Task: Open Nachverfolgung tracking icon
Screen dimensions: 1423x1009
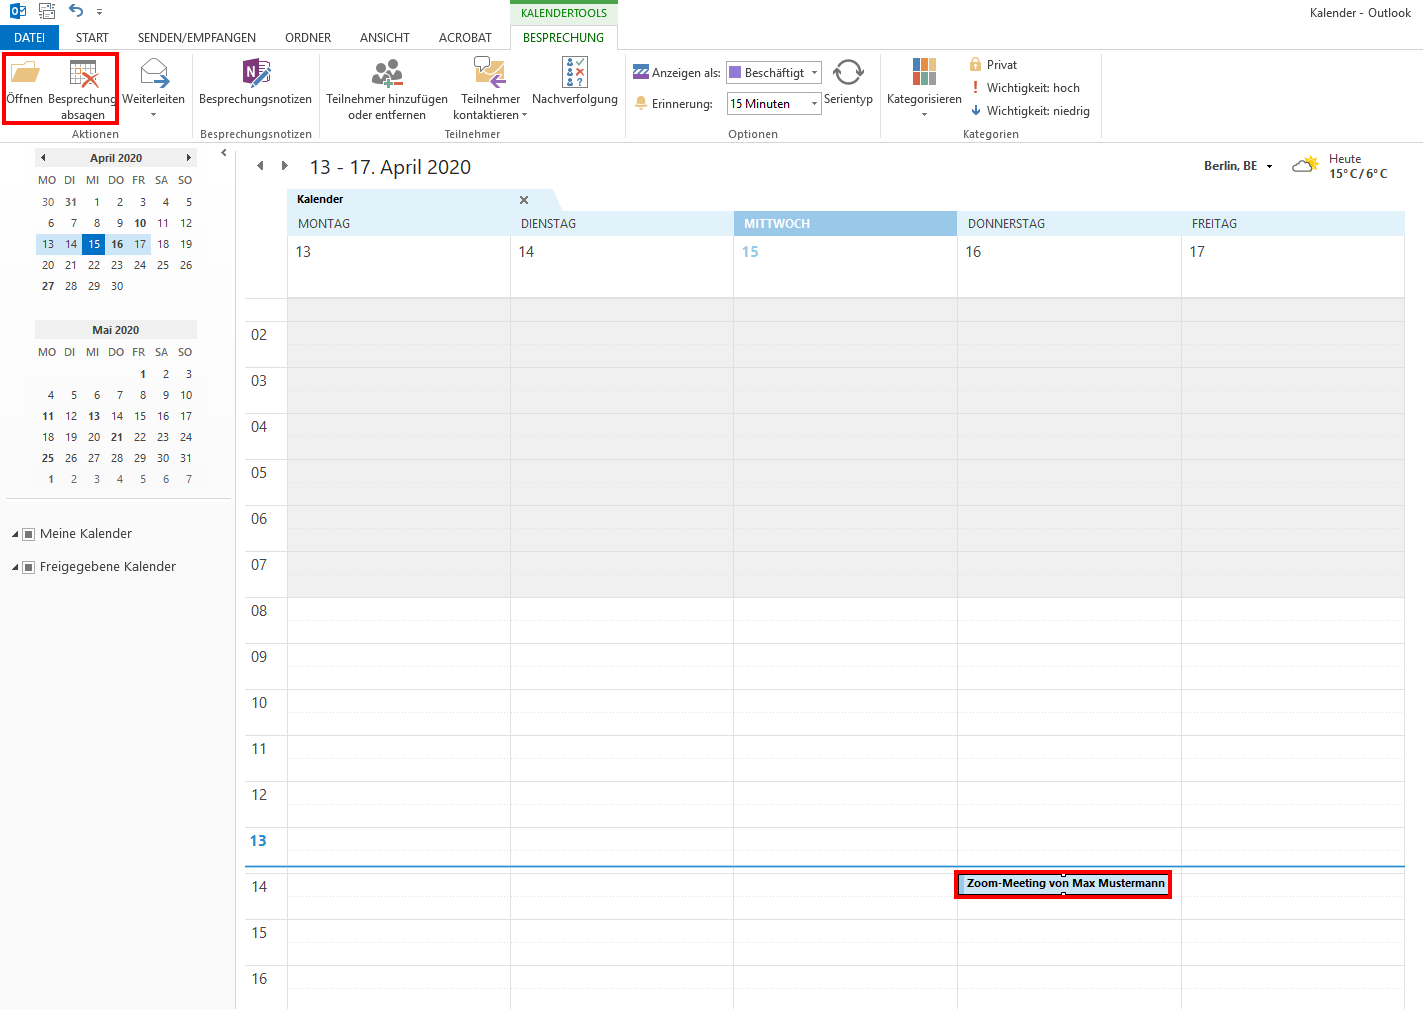Action: pyautogui.click(x=575, y=74)
